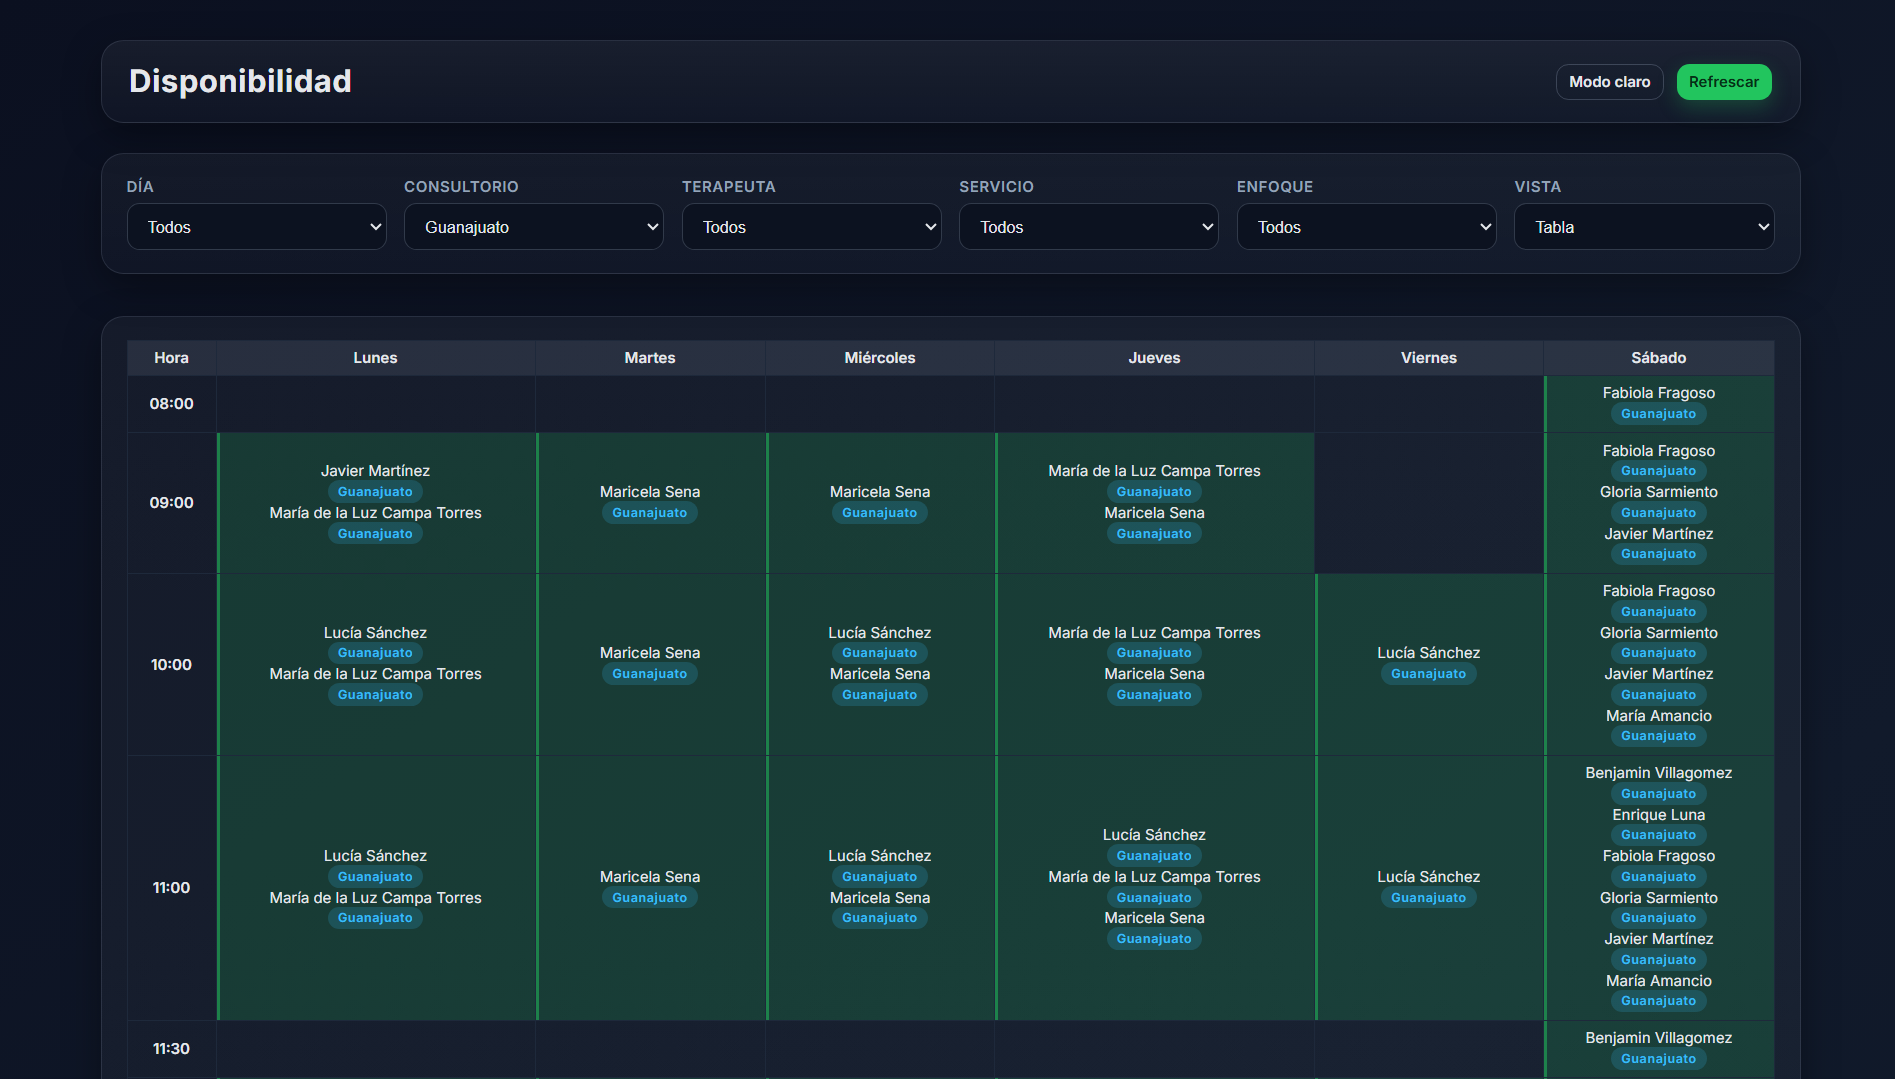Click Enrique Luna in Sábado 11:00 slot

1658,815
